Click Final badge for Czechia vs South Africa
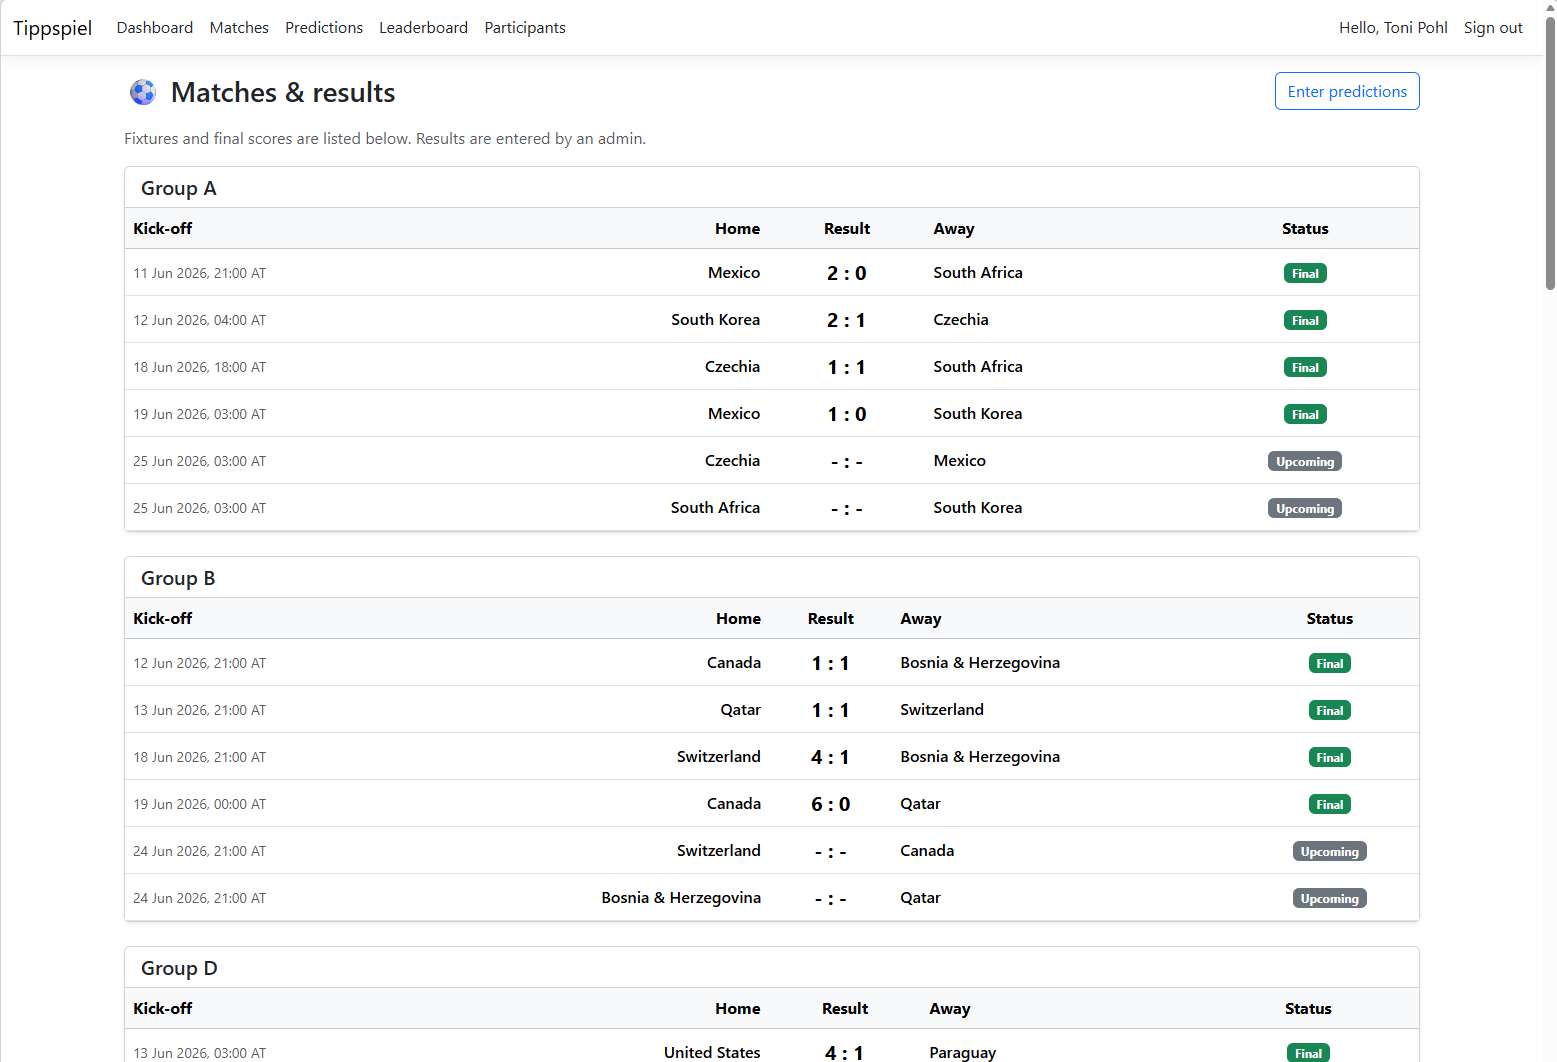 1305,367
